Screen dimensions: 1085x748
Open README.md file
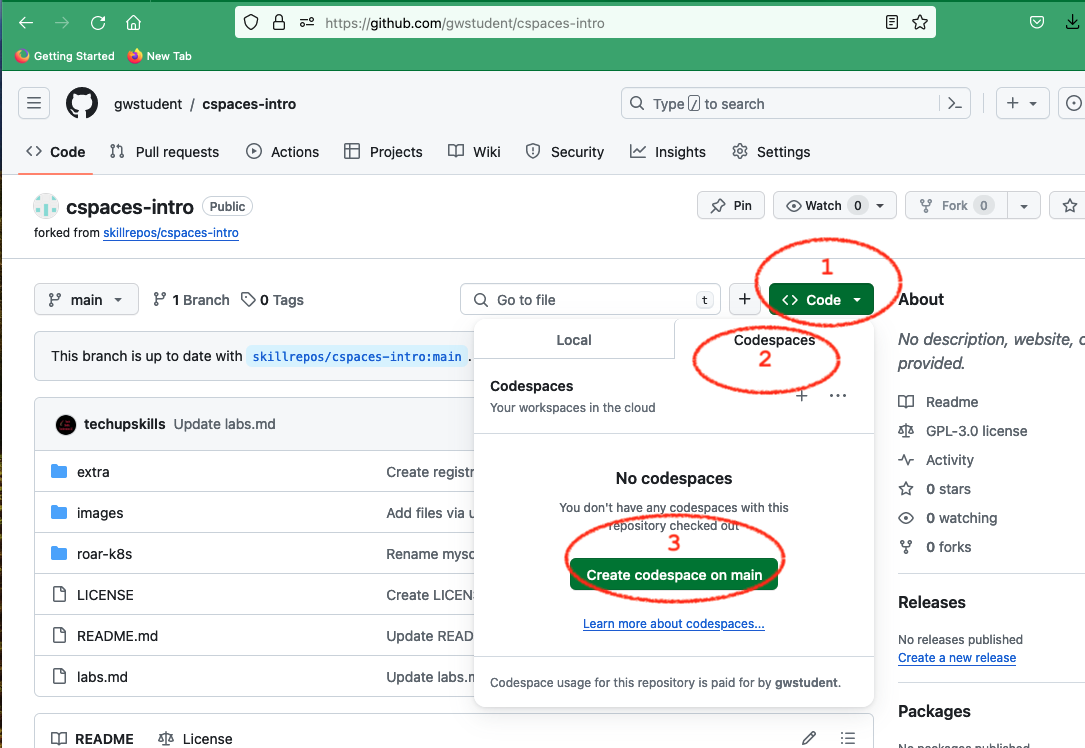[117, 636]
